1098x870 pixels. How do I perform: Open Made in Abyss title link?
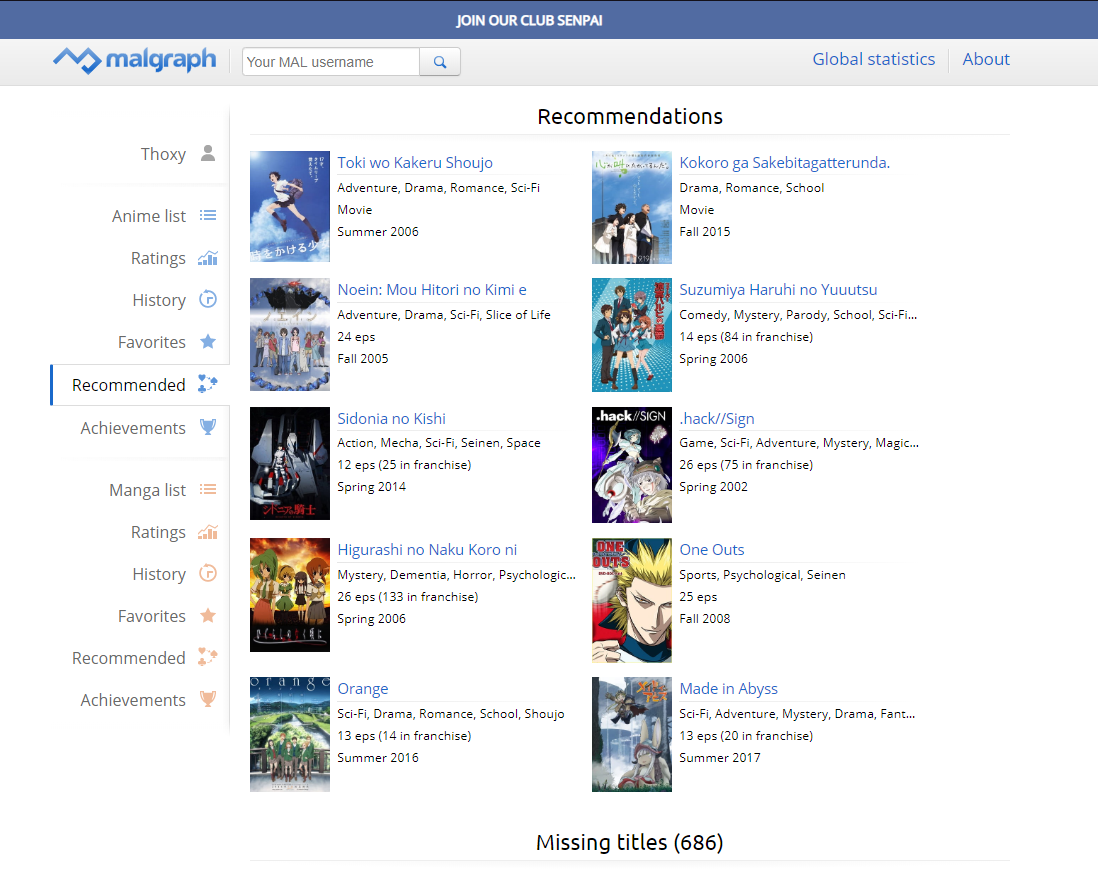[728, 689]
